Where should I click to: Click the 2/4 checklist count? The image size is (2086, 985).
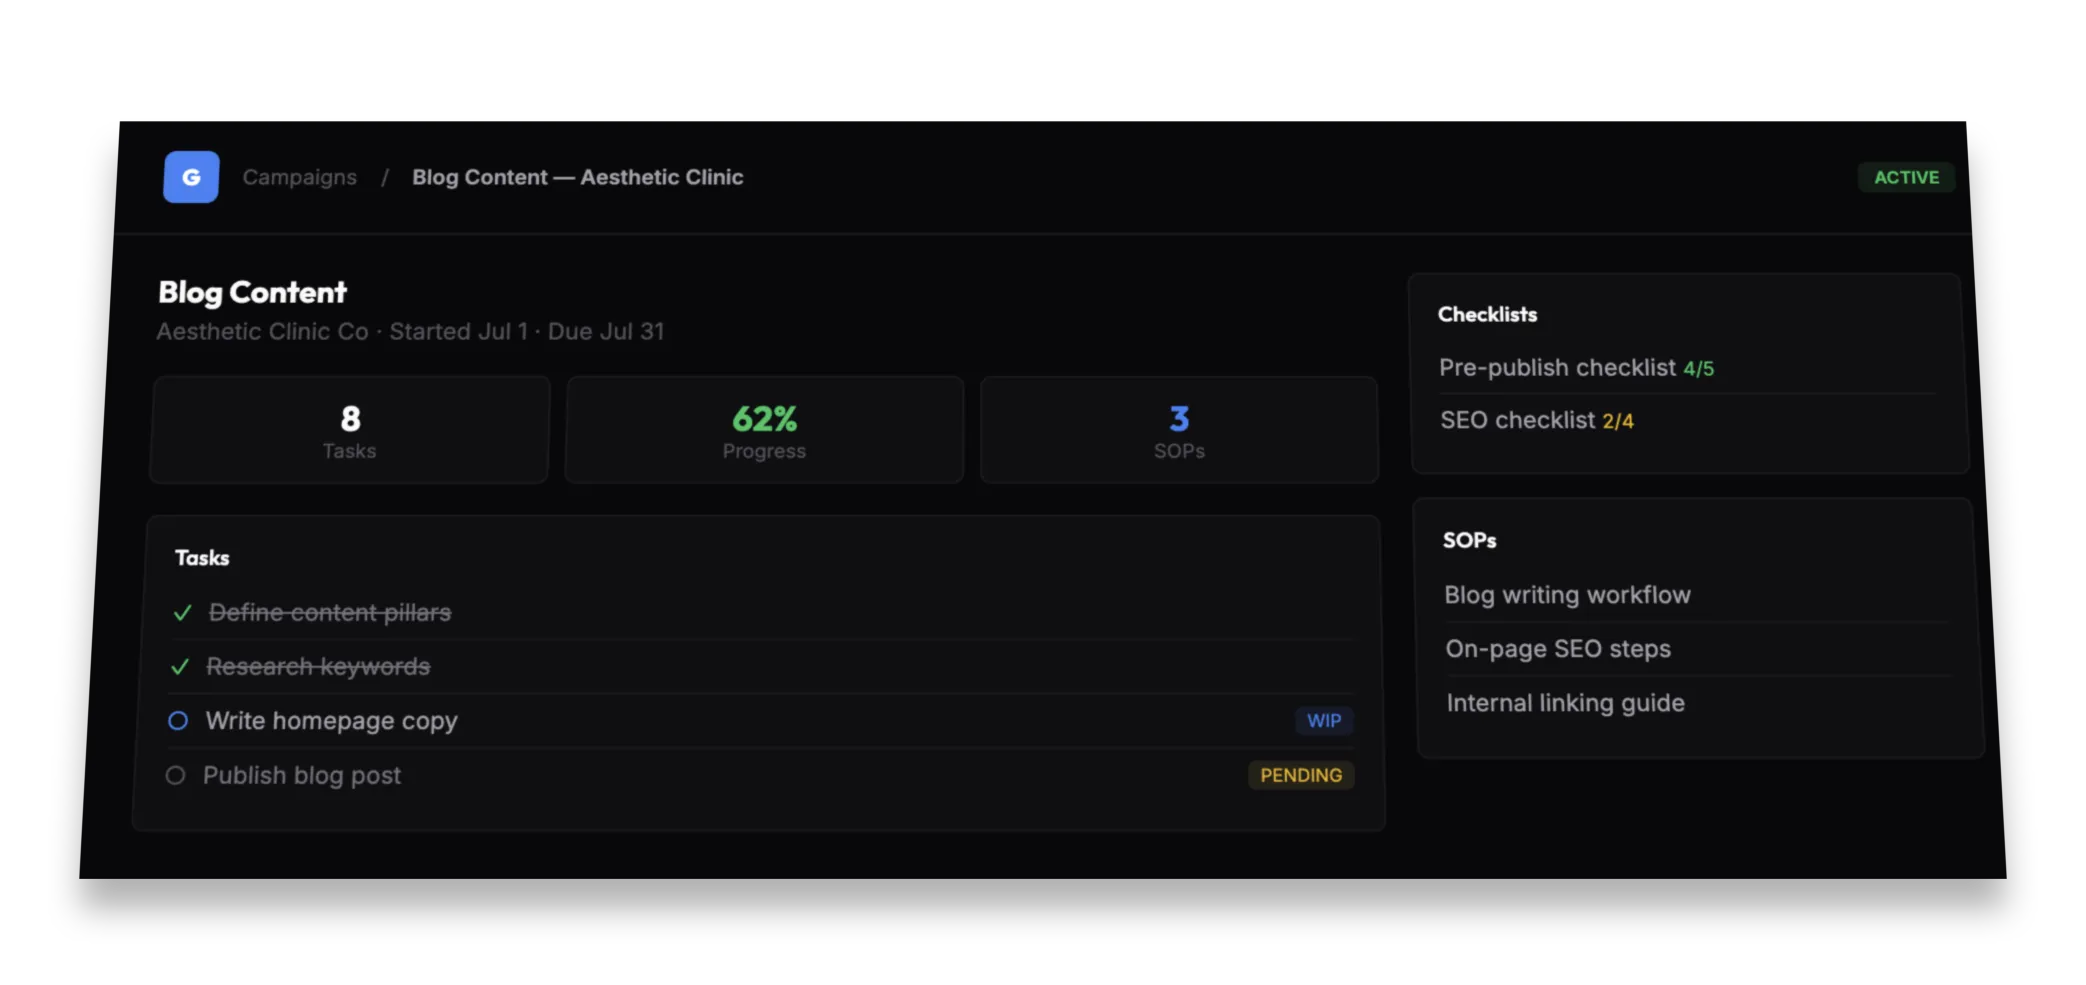pyautogui.click(x=1618, y=422)
